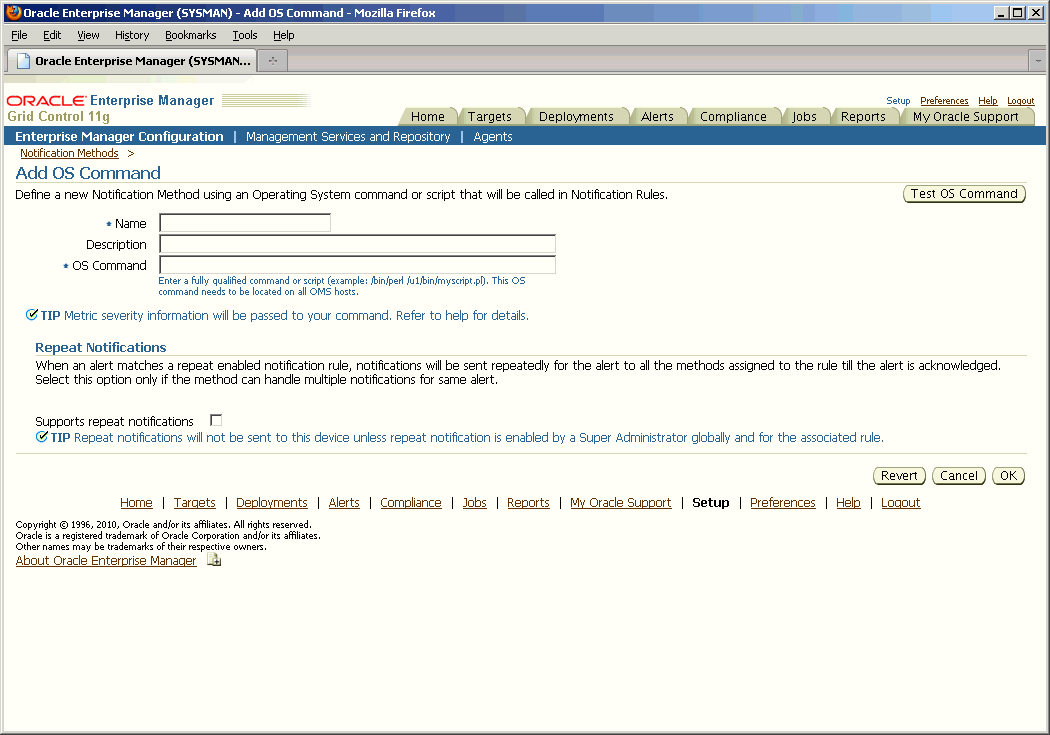Open the Edit menu

(52, 35)
